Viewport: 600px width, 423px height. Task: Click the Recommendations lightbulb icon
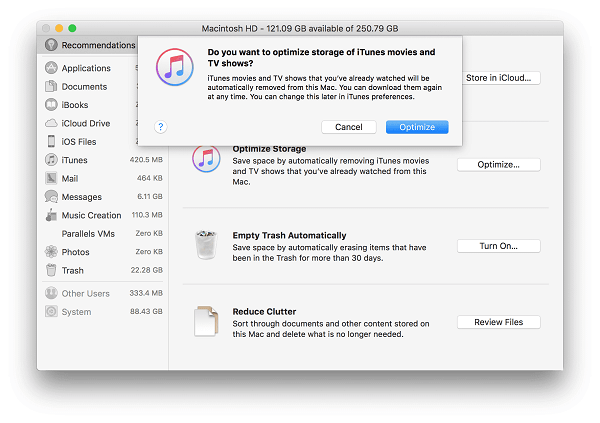pyautogui.click(x=51, y=45)
